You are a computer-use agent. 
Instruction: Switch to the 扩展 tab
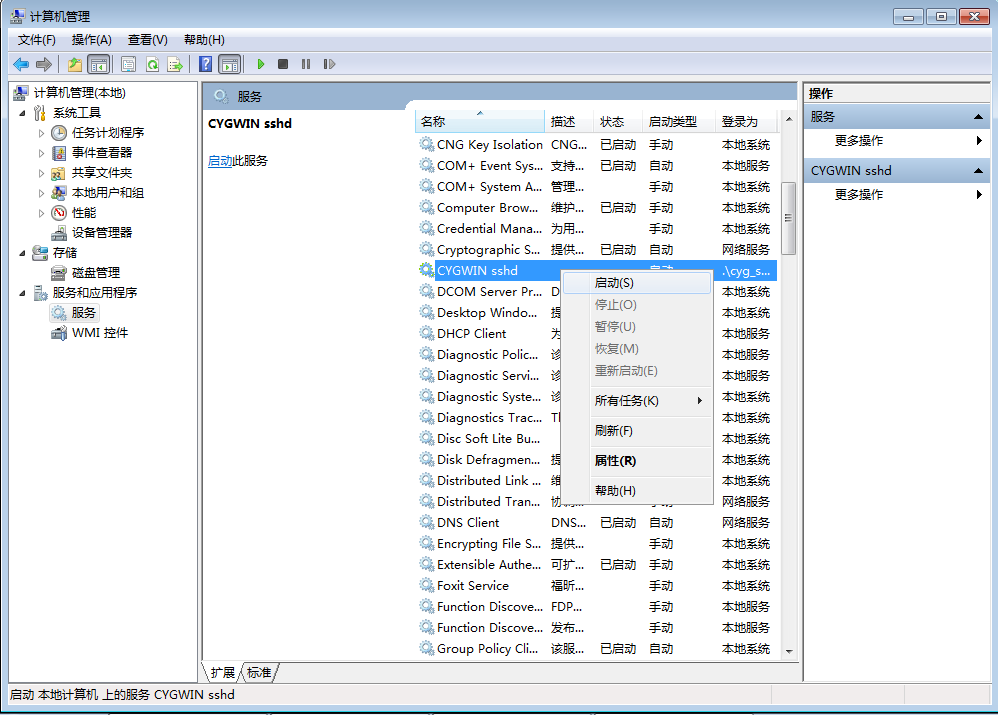pyautogui.click(x=223, y=672)
